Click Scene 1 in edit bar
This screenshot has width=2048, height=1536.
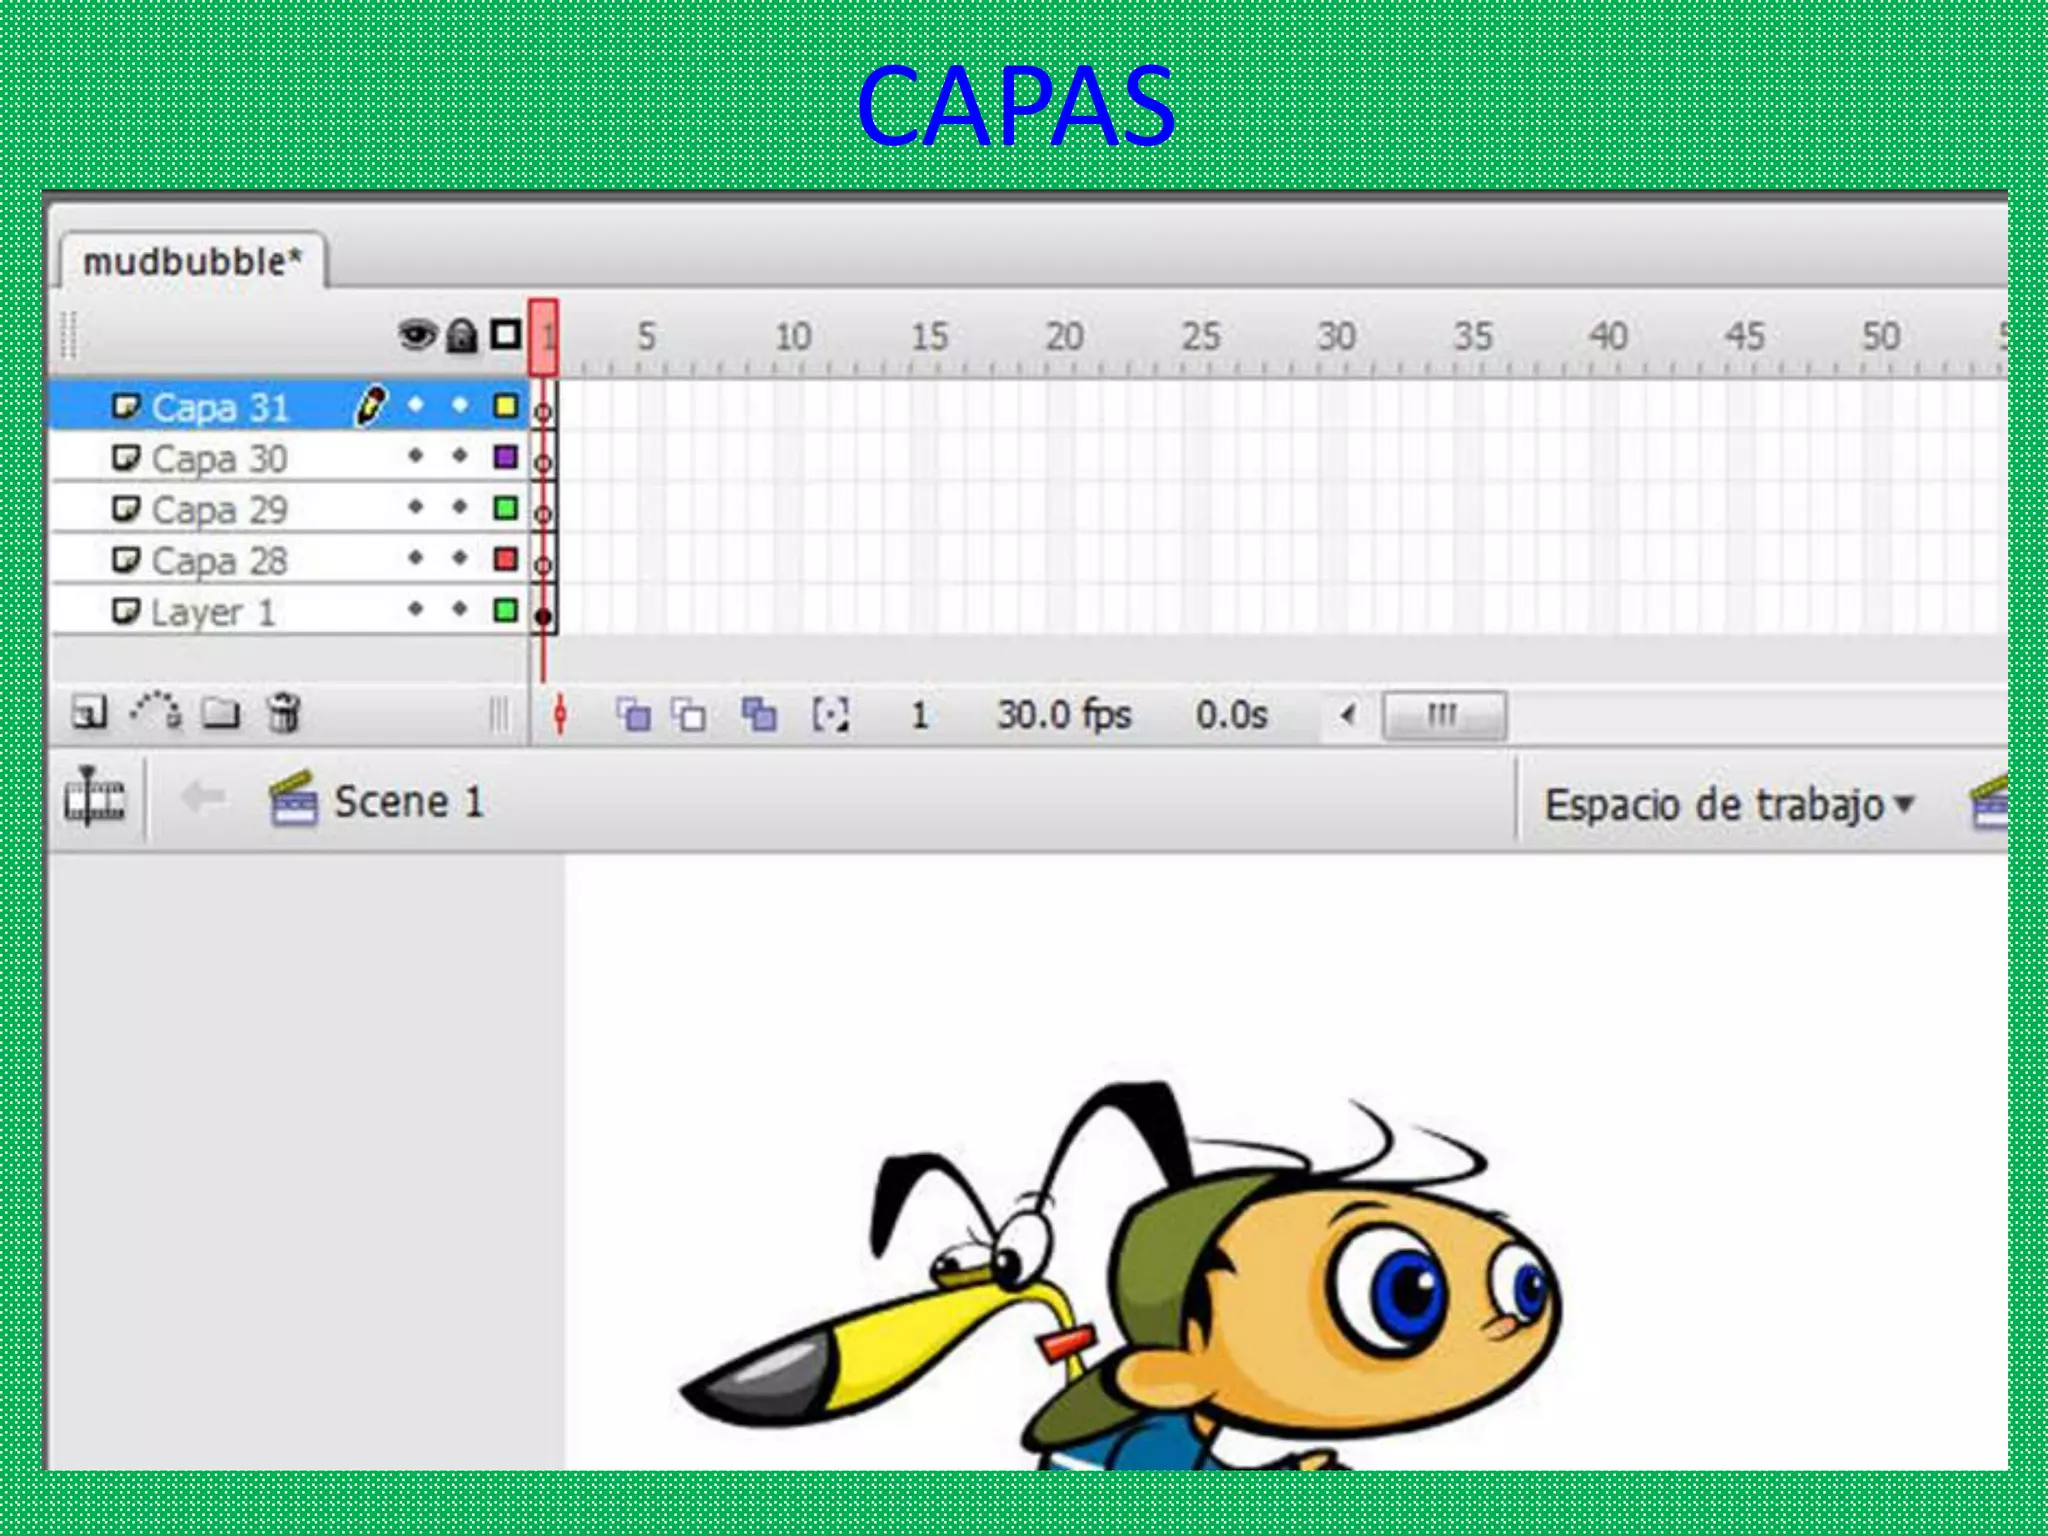click(x=408, y=802)
